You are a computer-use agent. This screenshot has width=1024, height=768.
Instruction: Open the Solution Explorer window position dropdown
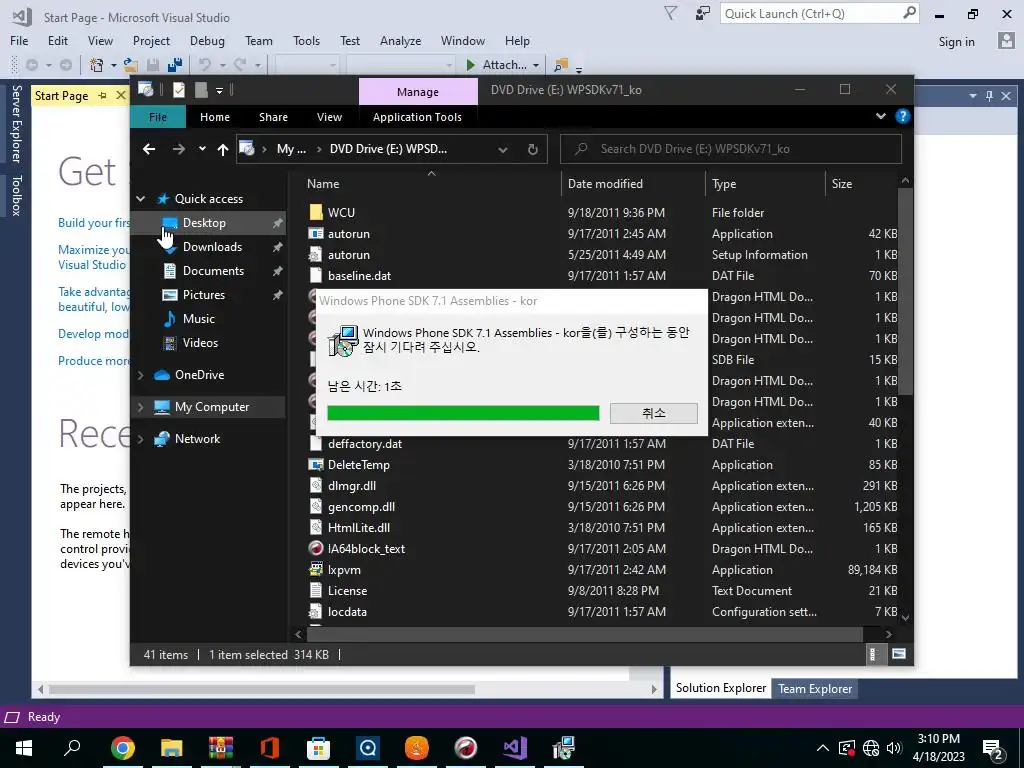[973, 95]
